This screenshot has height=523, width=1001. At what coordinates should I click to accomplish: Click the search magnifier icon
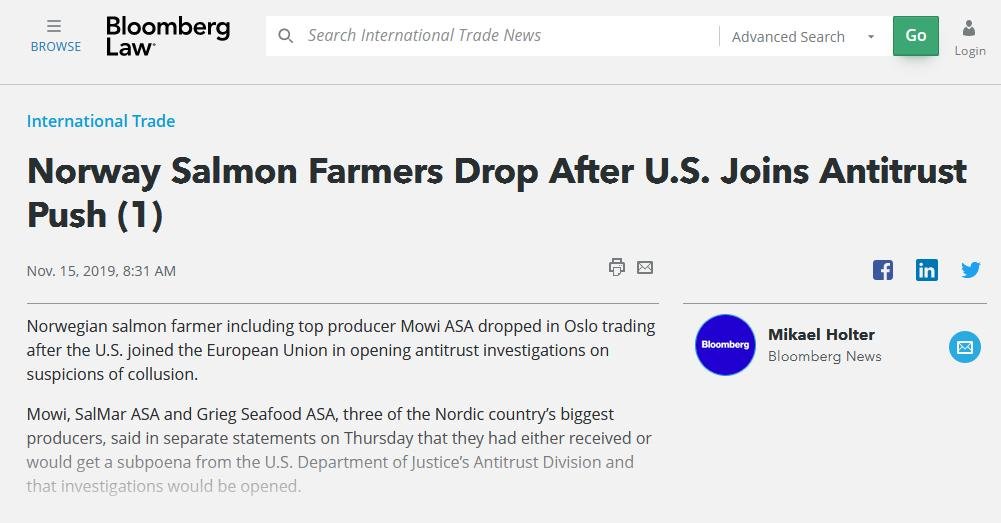click(286, 36)
